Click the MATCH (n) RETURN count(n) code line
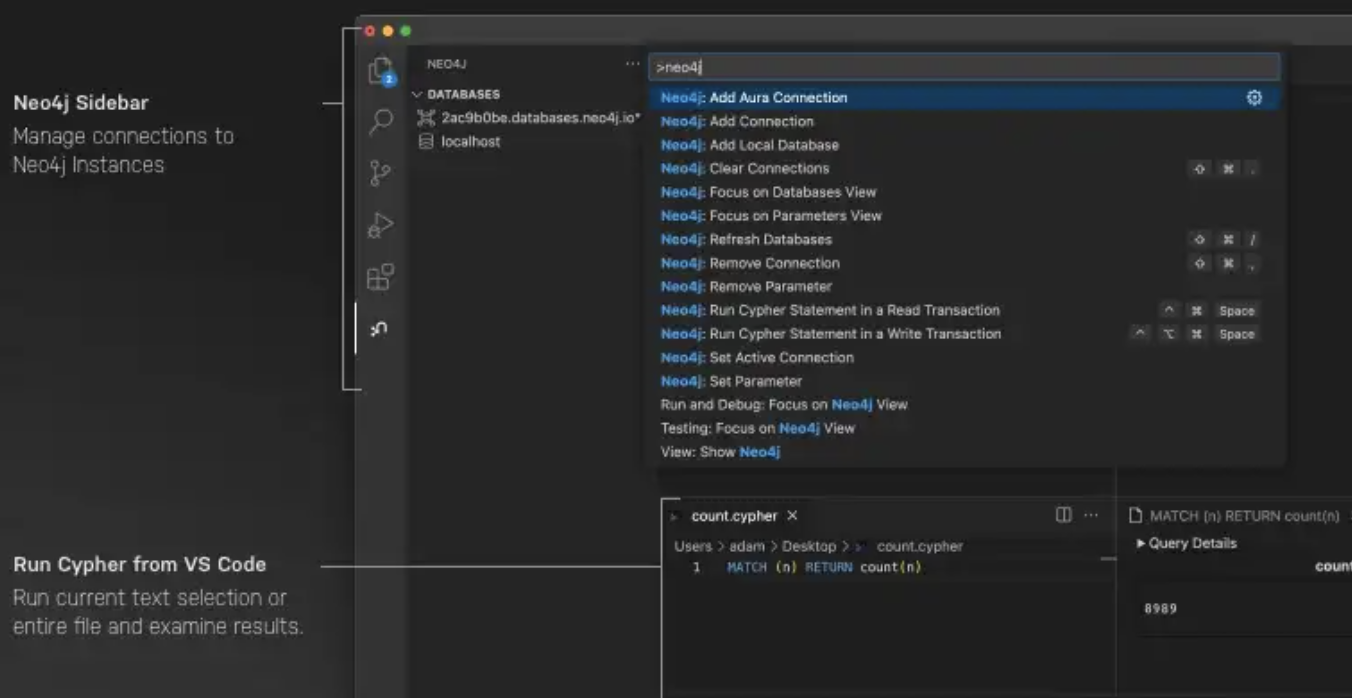The height and width of the screenshot is (698, 1352). pyautogui.click(x=824, y=567)
